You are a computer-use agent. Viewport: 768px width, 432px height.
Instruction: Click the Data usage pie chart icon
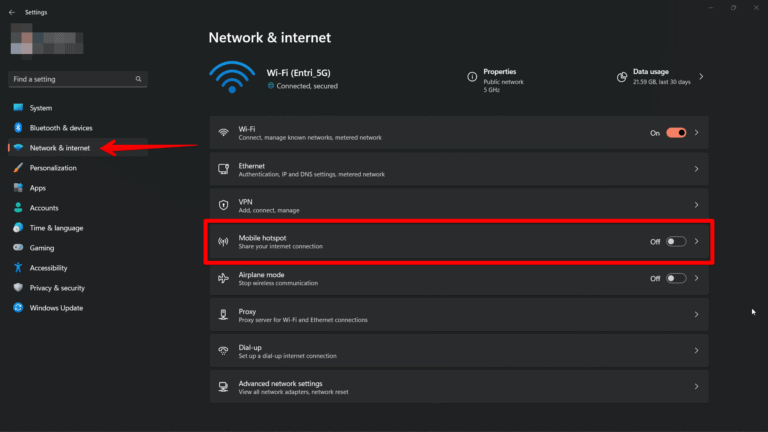pos(622,76)
